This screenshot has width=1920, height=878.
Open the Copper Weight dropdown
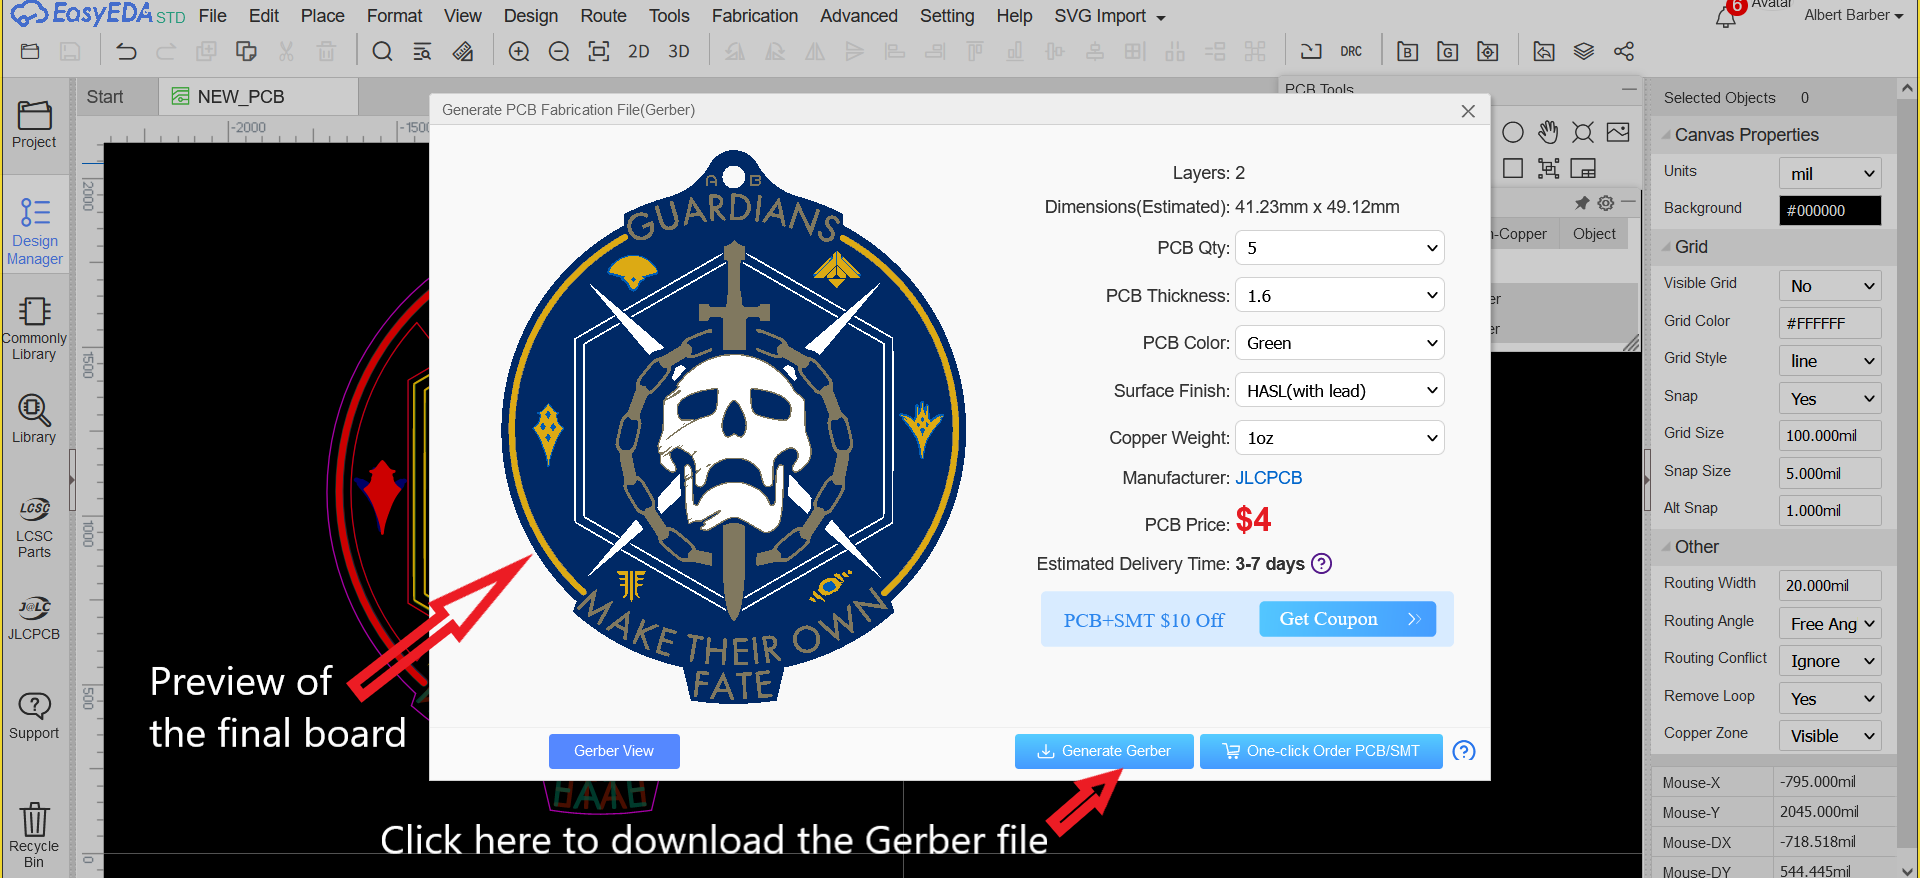coord(1340,438)
